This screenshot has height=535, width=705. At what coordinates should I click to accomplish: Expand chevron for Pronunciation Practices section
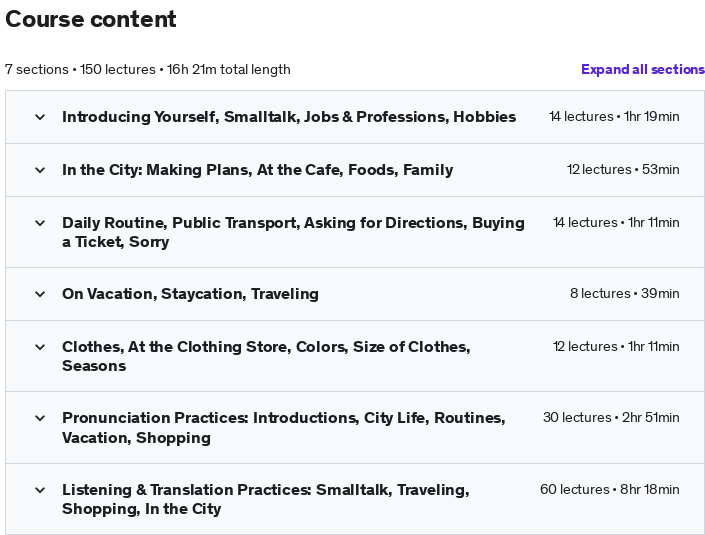pos(40,418)
